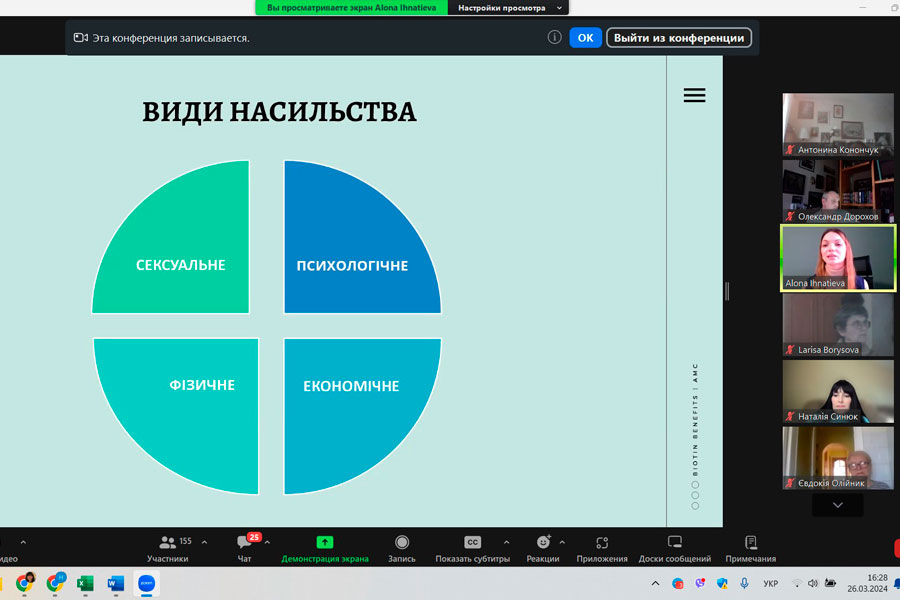Expand the Chat options caret
Screen dimensions: 900x600
coord(267,542)
